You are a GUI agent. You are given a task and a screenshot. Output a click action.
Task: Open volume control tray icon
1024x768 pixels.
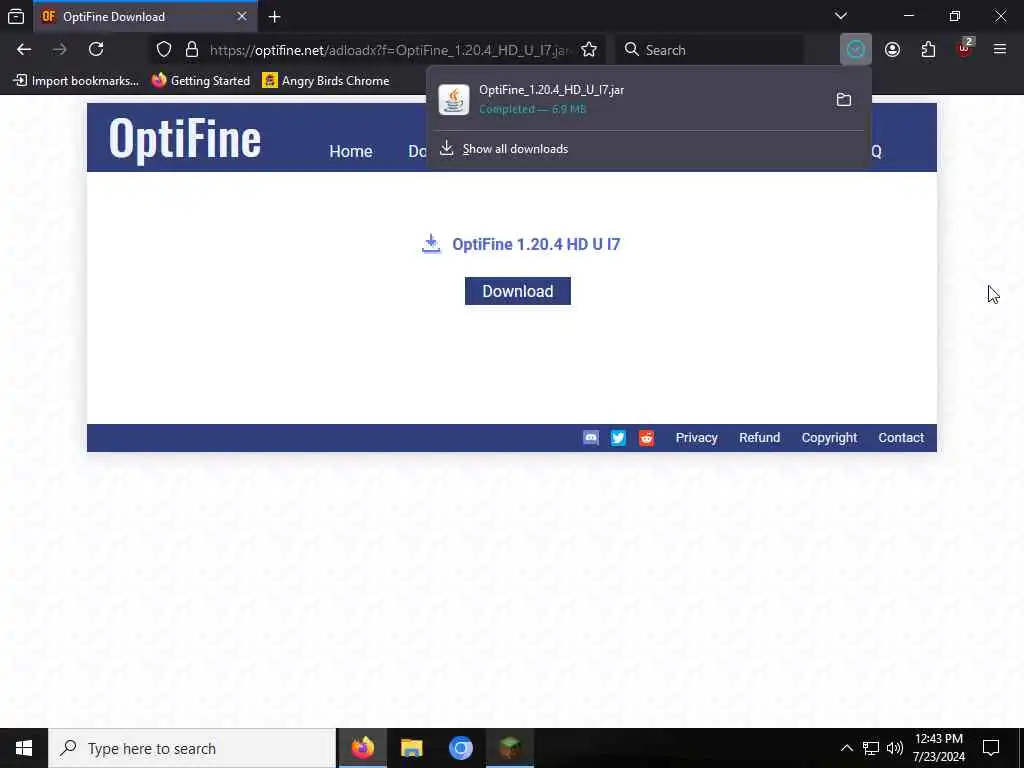pos(895,748)
